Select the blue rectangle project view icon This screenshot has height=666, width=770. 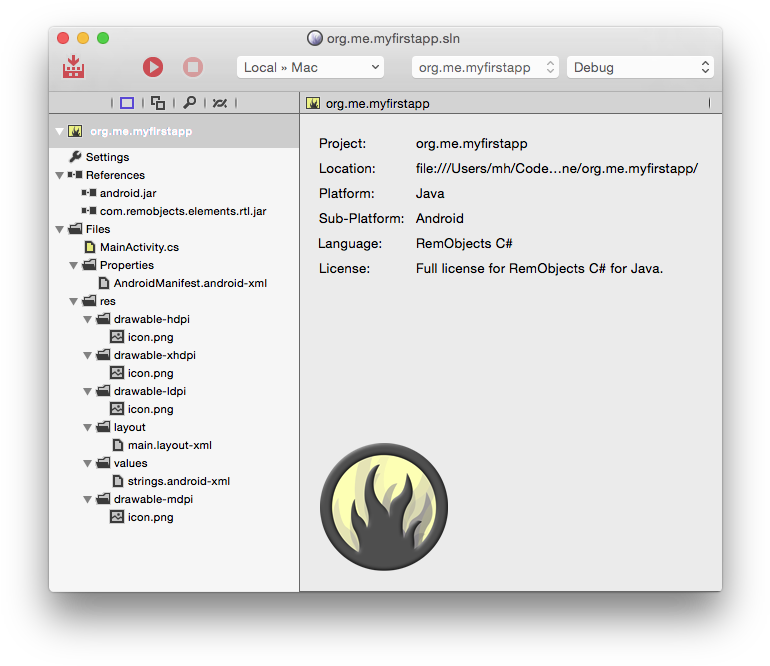pyautogui.click(x=127, y=103)
